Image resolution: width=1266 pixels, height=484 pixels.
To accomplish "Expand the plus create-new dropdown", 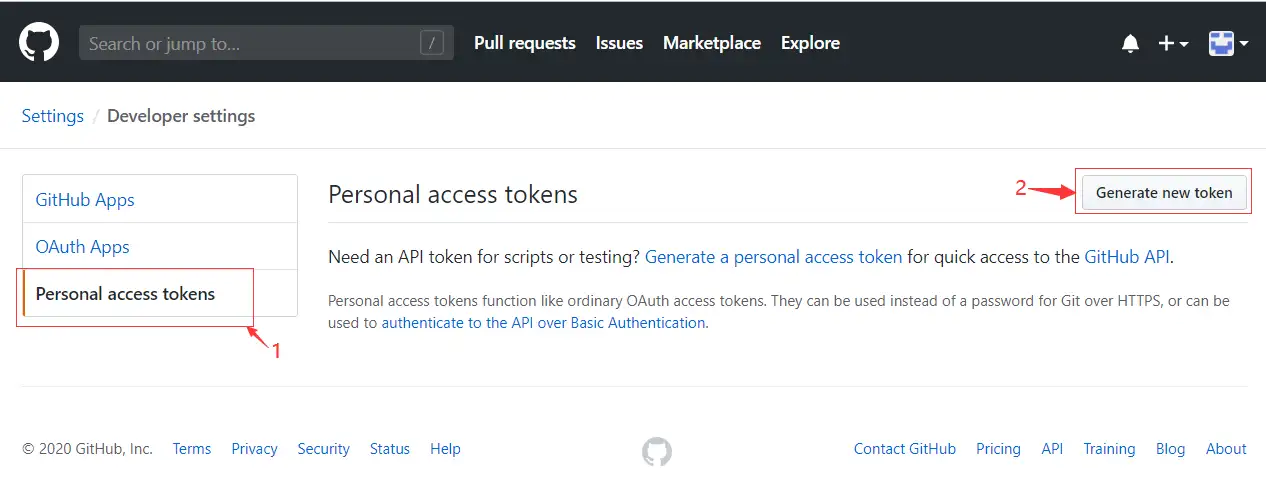I will click(x=1172, y=44).
